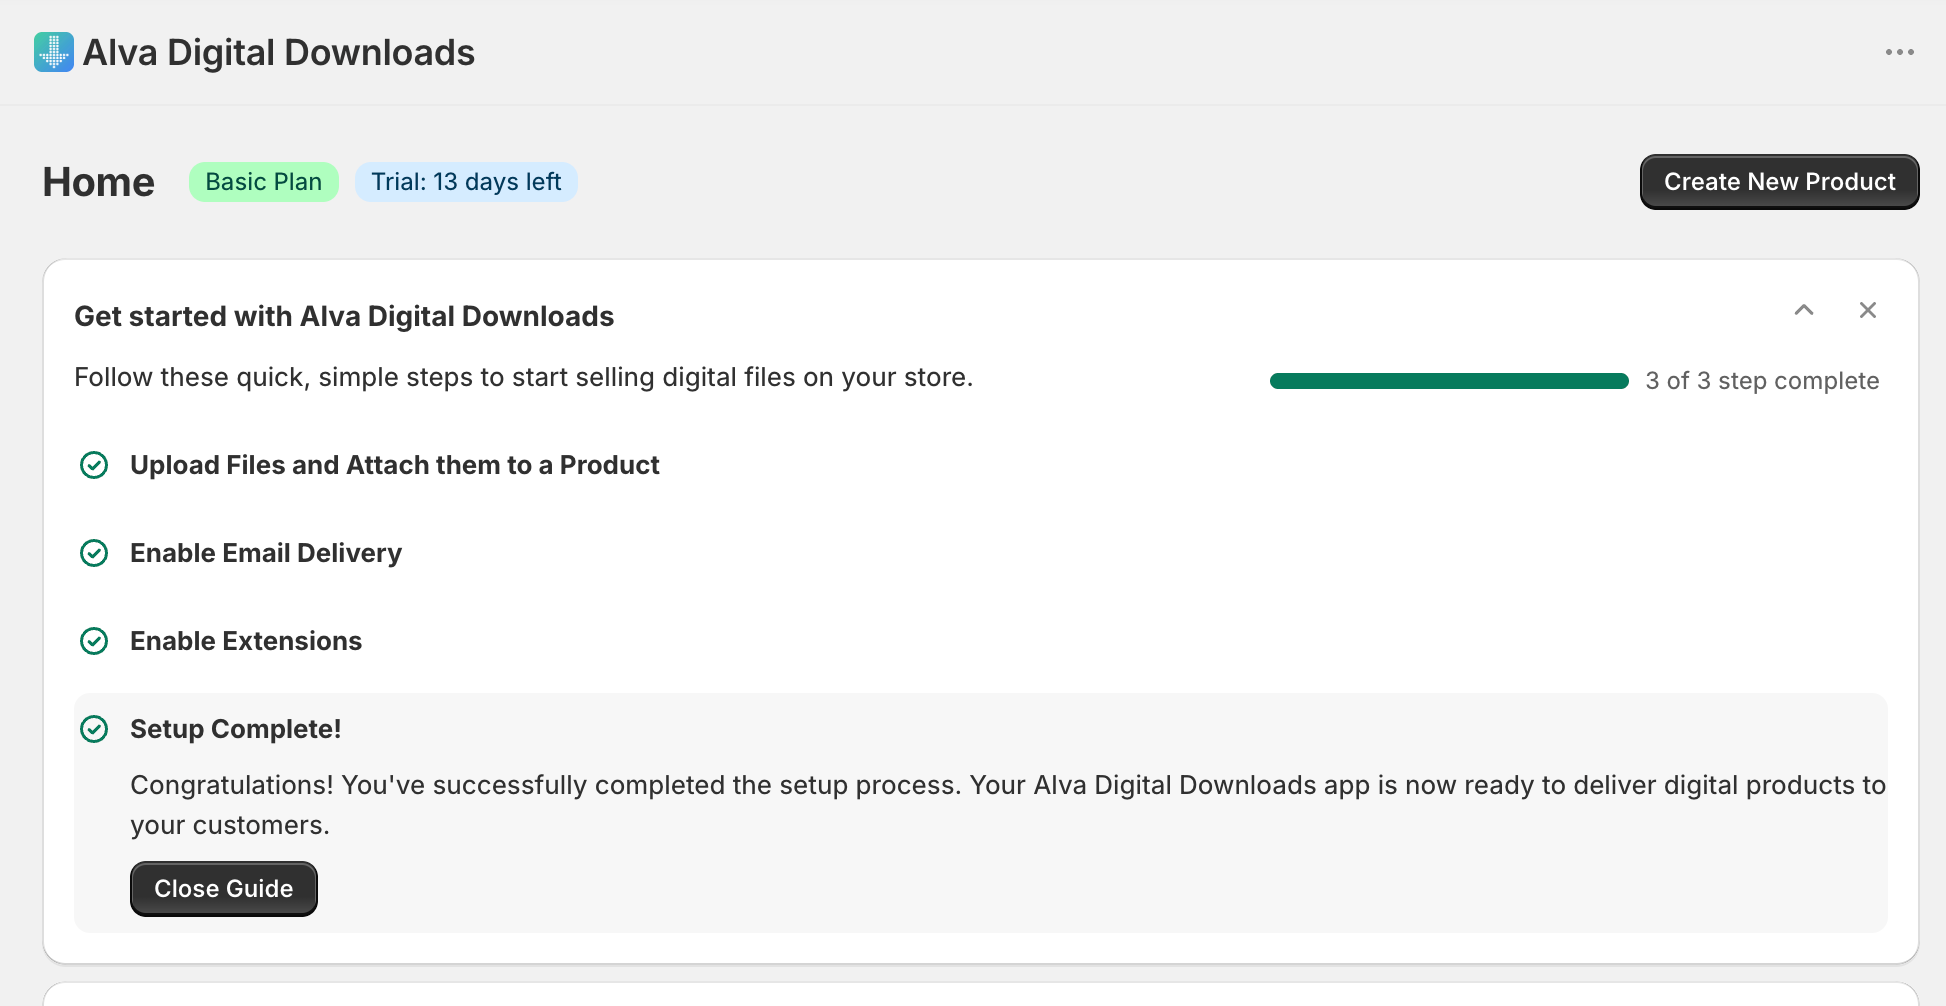The image size is (1946, 1006).
Task: Click the Basic Plan badge
Action: click(x=264, y=182)
